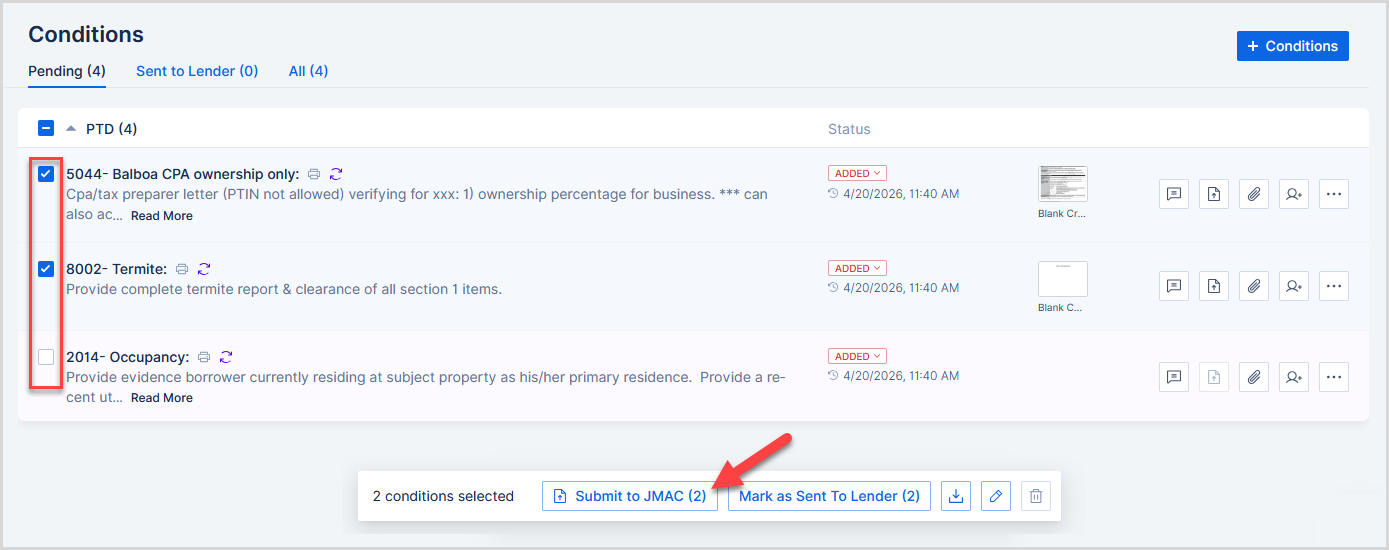Collapse the PTD (4) group

pos(71,129)
